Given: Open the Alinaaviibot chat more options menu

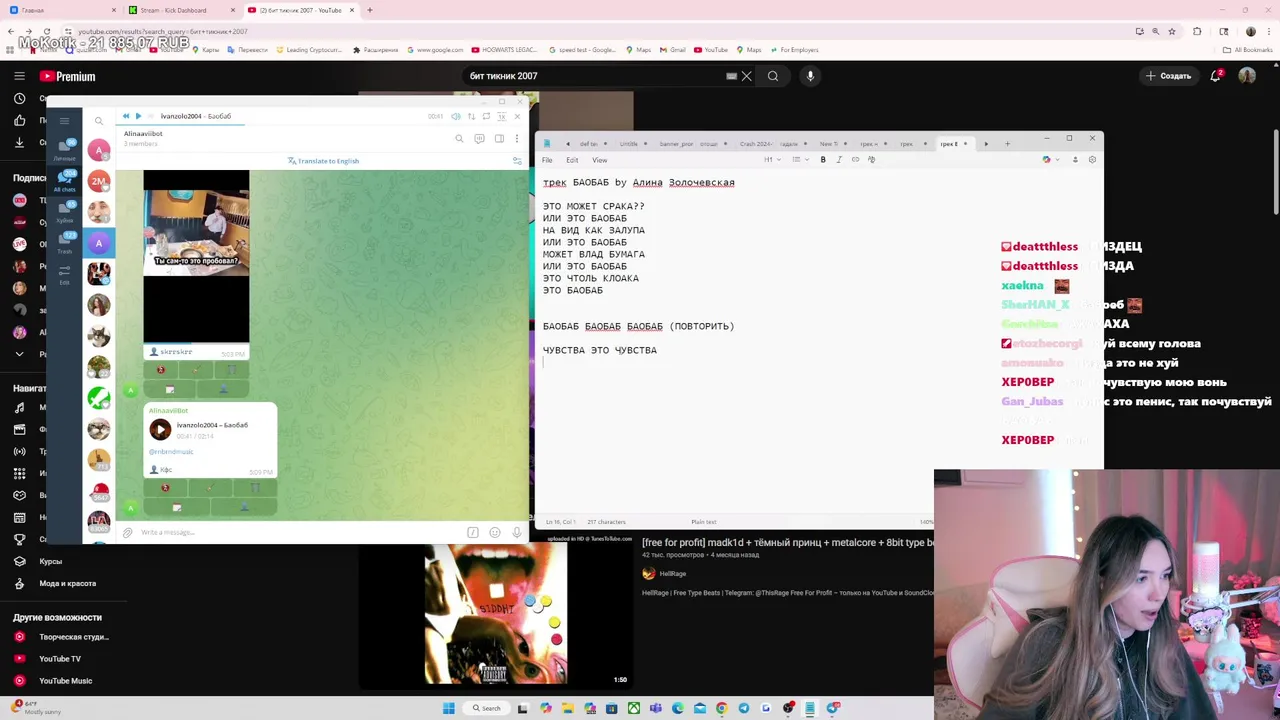Looking at the screenshot, I should coord(517,138).
